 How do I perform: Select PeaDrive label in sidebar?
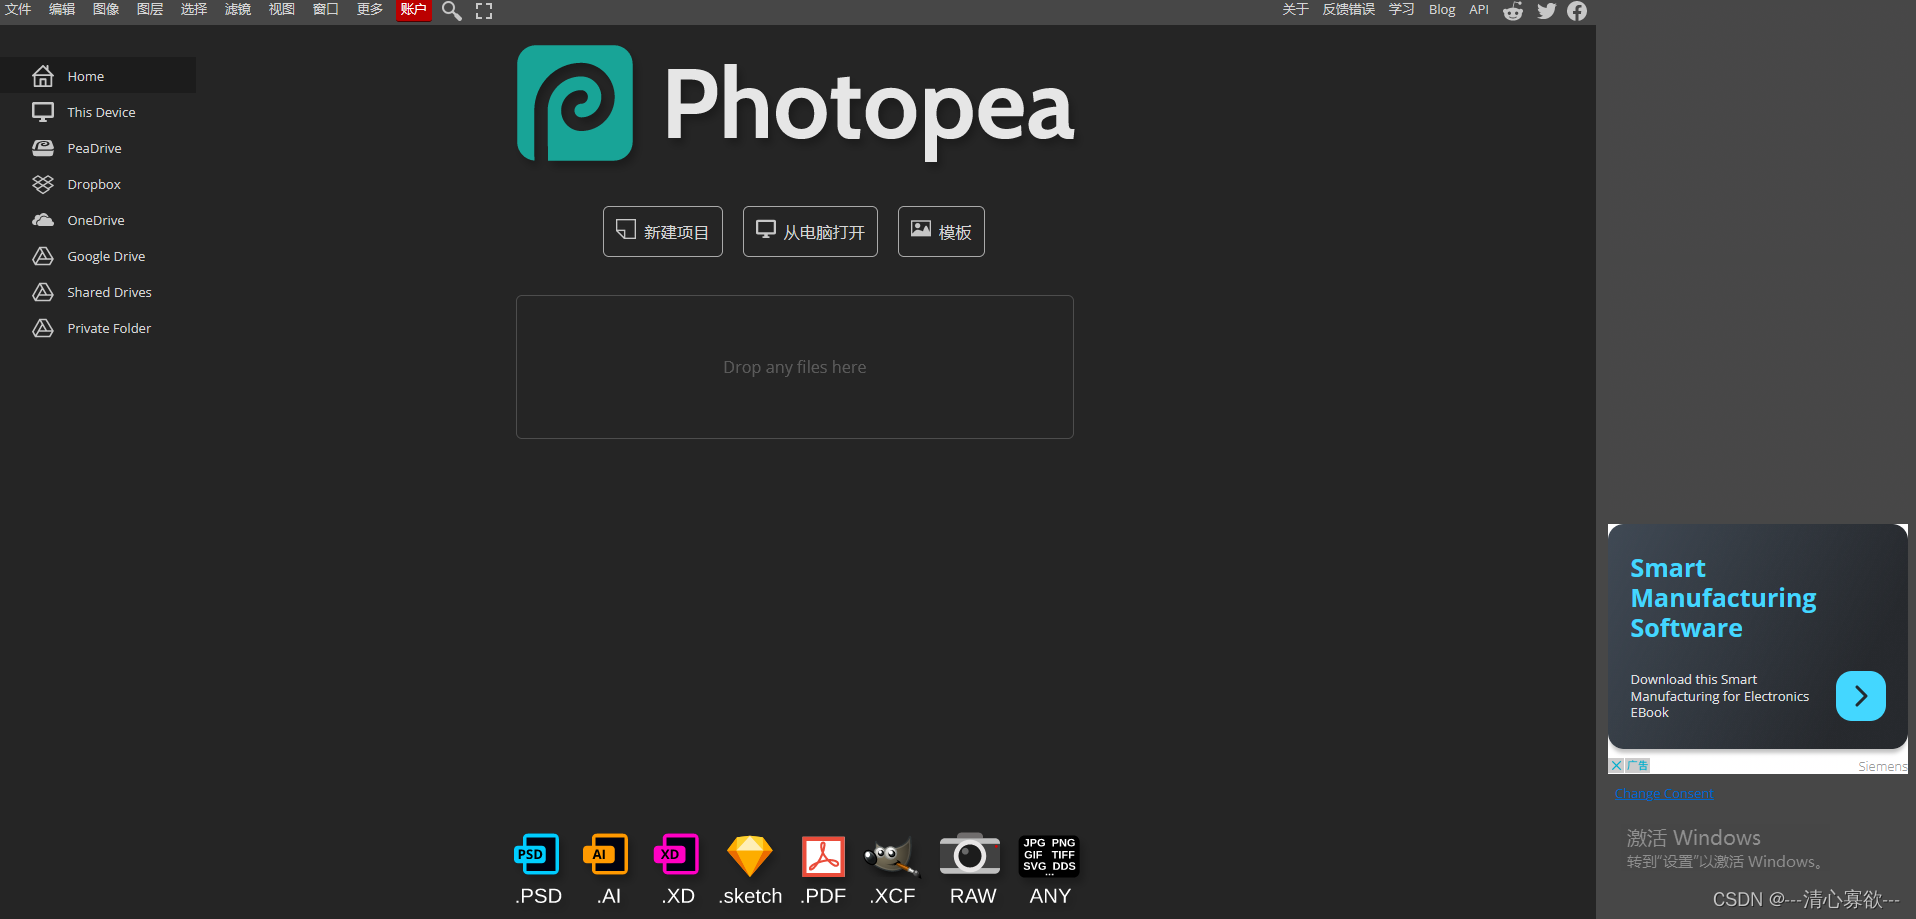coord(94,149)
